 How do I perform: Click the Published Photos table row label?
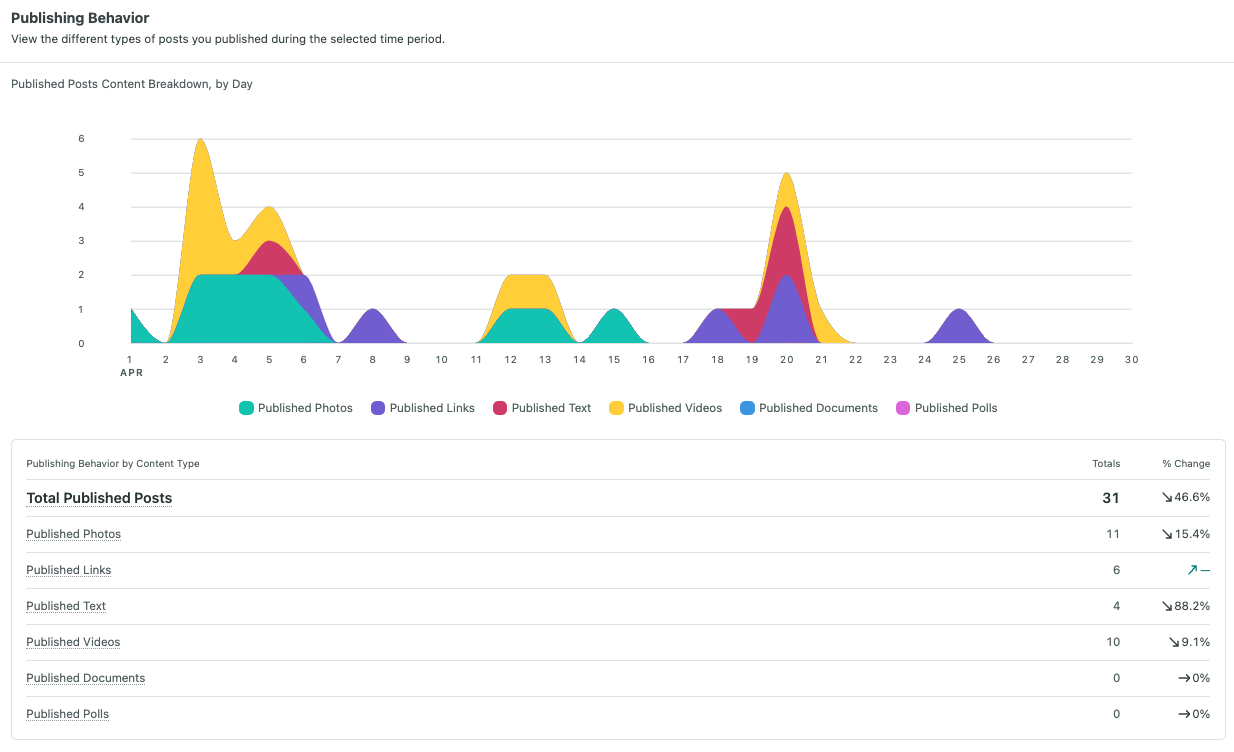tap(73, 534)
